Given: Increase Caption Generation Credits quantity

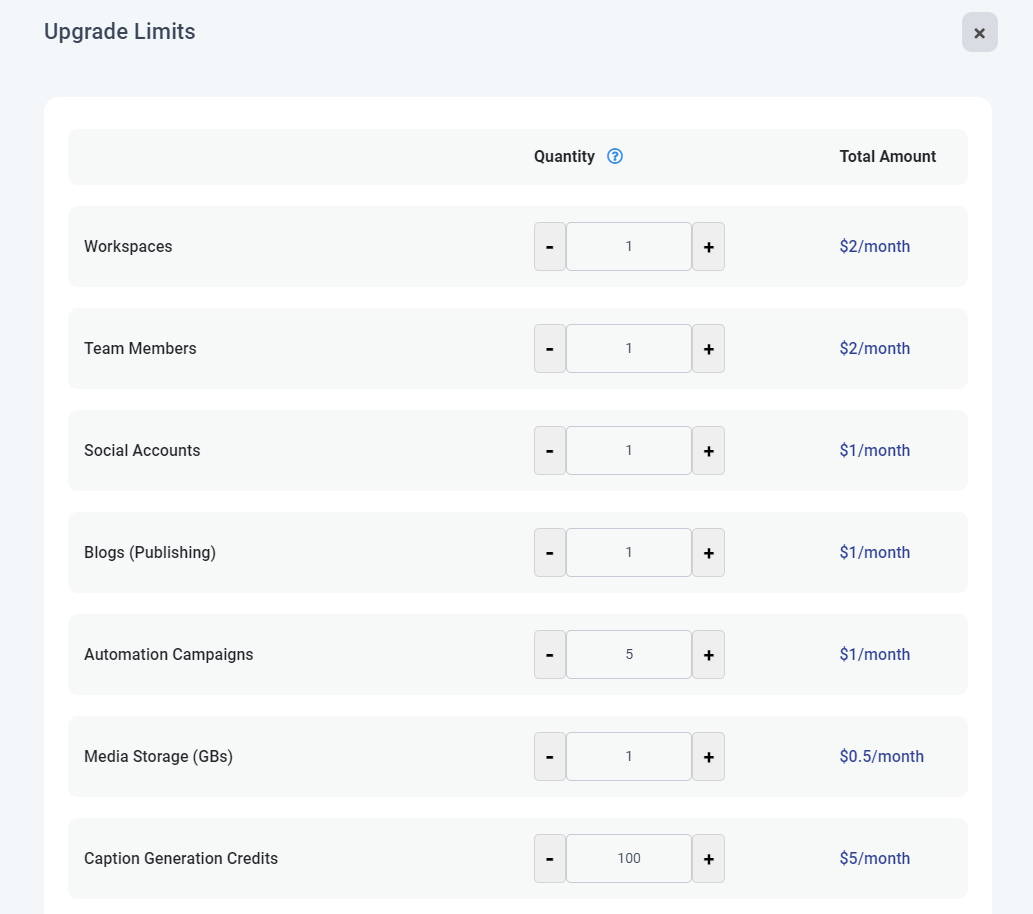Looking at the screenshot, I should (x=708, y=859).
